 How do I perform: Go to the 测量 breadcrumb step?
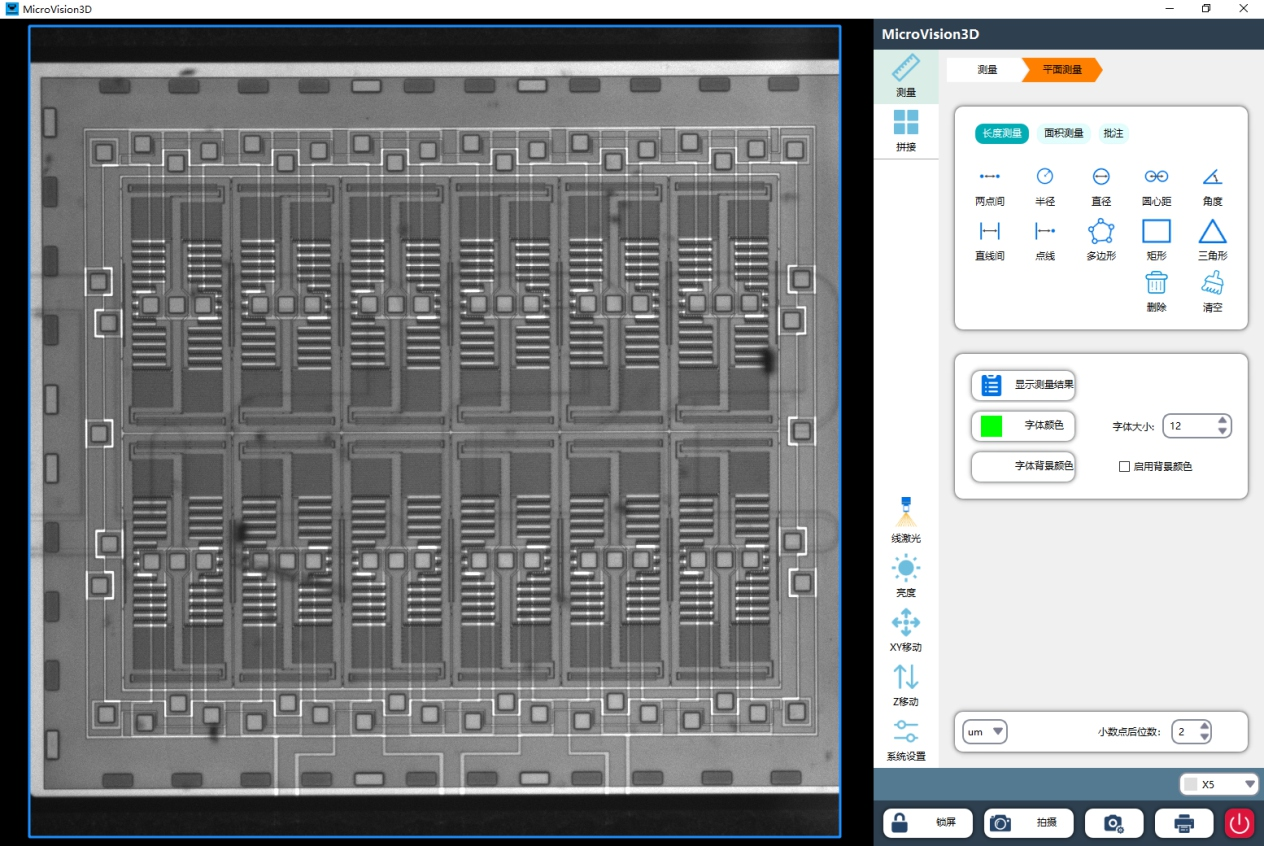[x=985, y=70]
